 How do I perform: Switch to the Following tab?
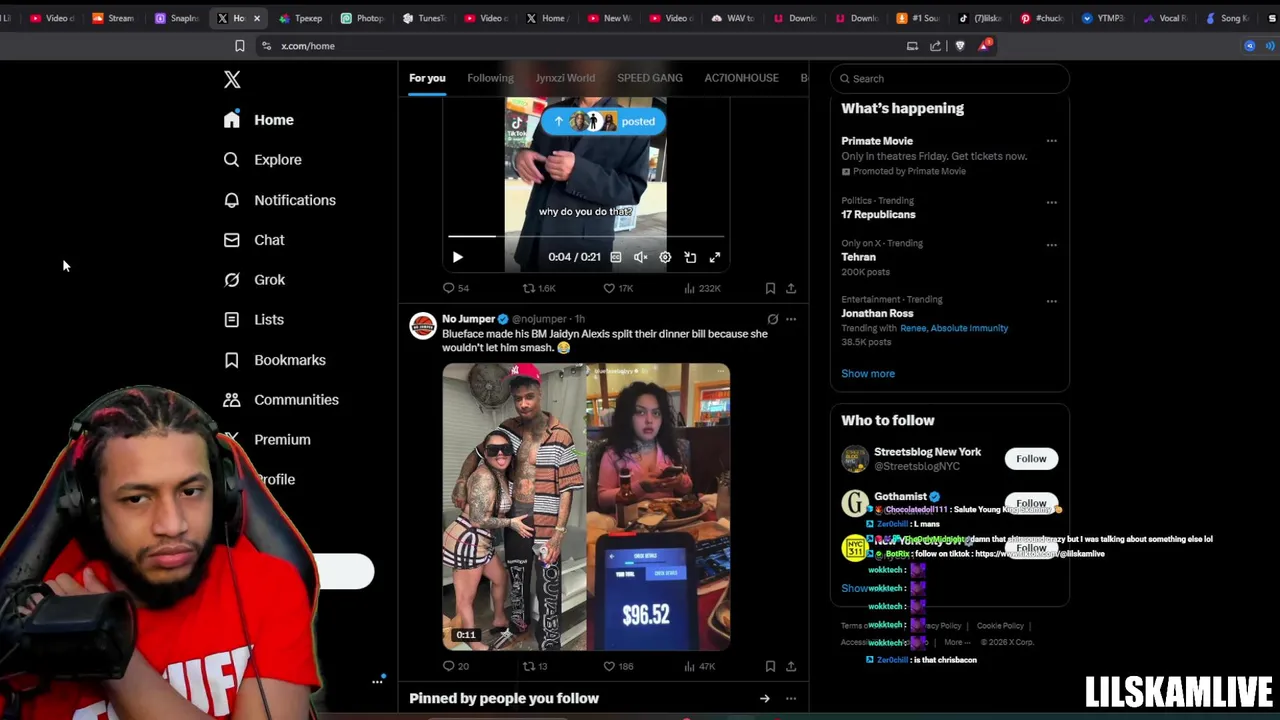(x=490, y=78)
